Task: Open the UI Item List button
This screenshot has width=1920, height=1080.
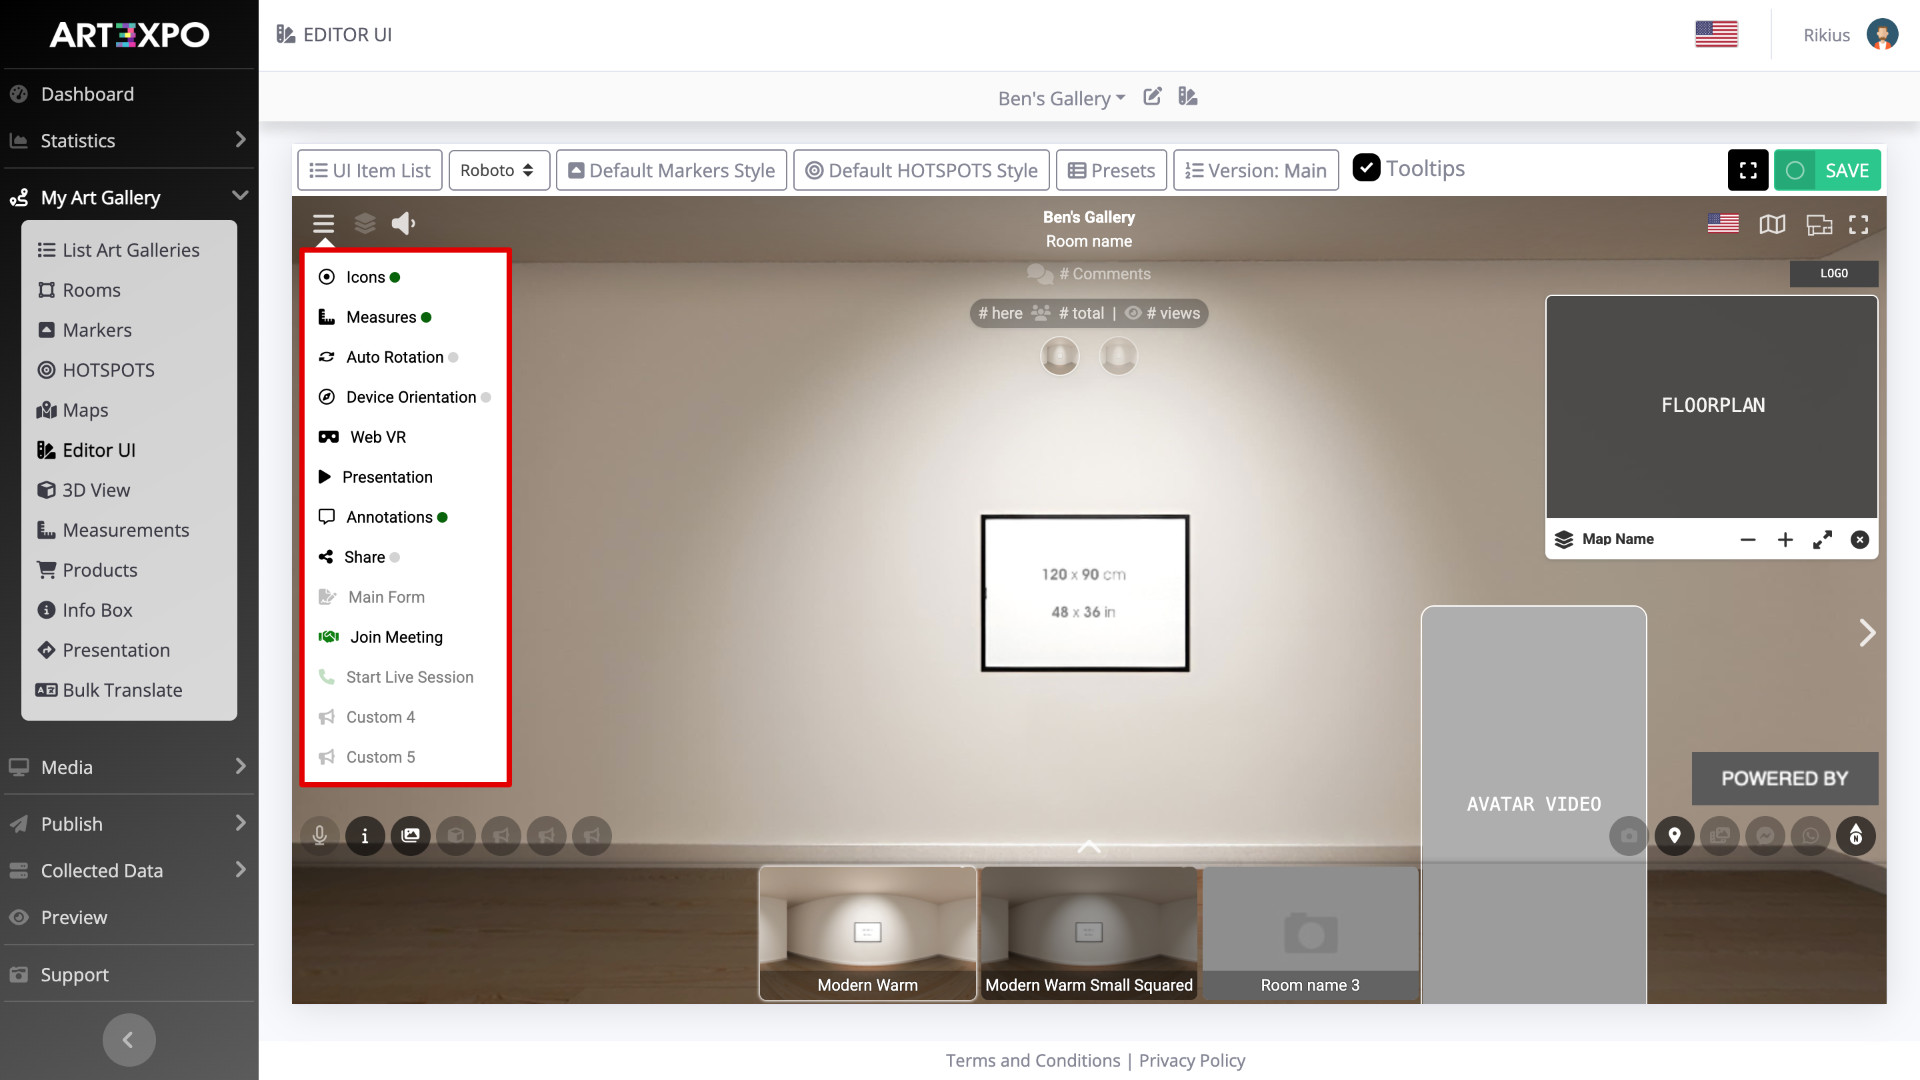Action: click(x=370, y=170)
